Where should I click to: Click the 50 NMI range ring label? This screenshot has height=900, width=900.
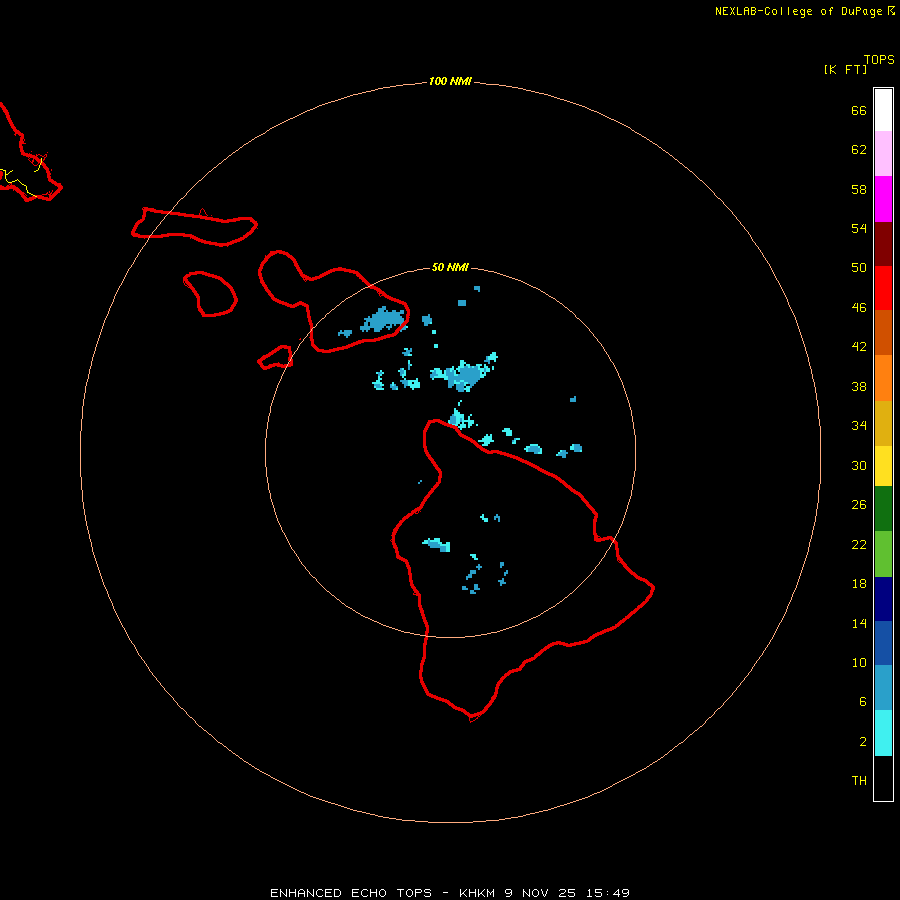[450, 267]
